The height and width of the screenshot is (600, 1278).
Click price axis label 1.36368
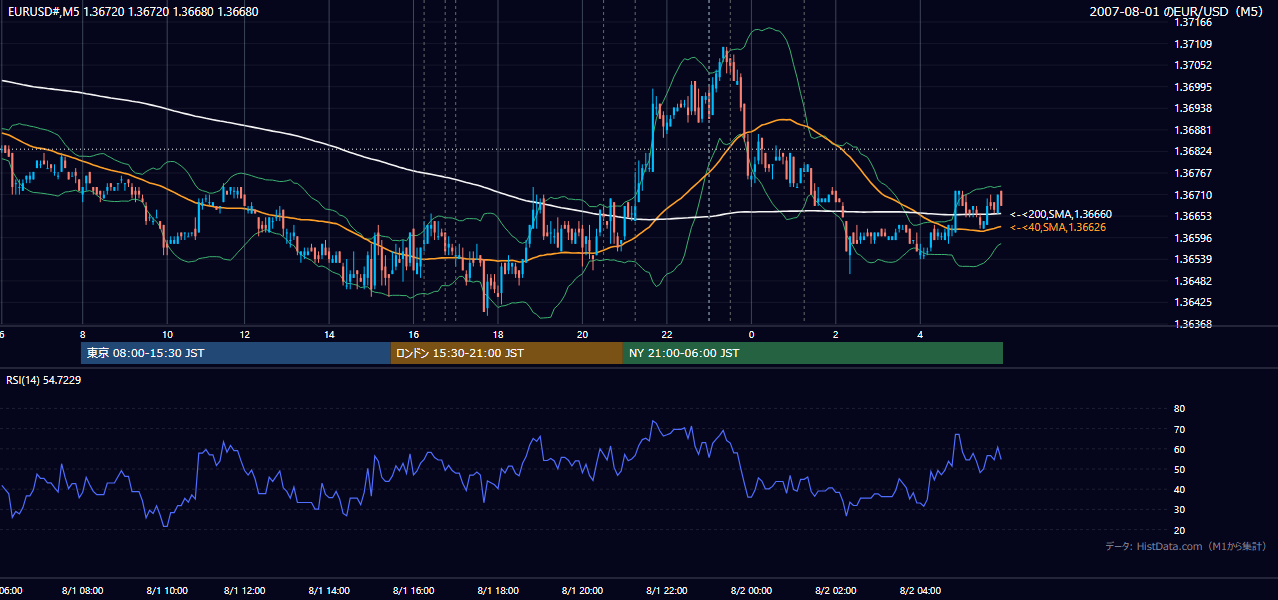(x=1193, y=324)
